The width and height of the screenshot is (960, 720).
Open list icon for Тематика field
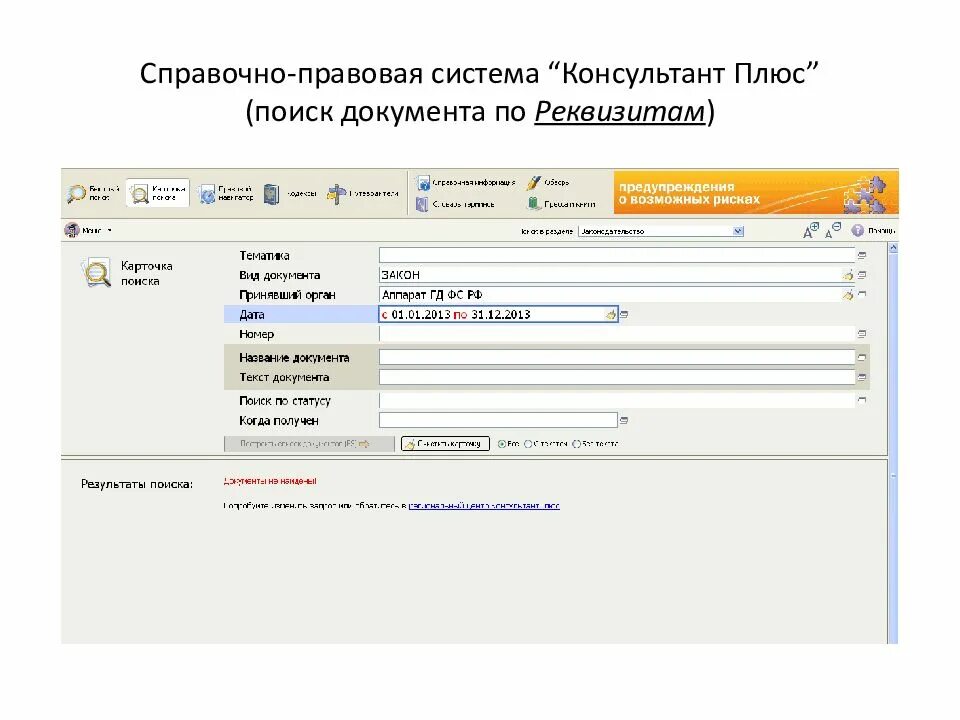click(x=862, y=255)
